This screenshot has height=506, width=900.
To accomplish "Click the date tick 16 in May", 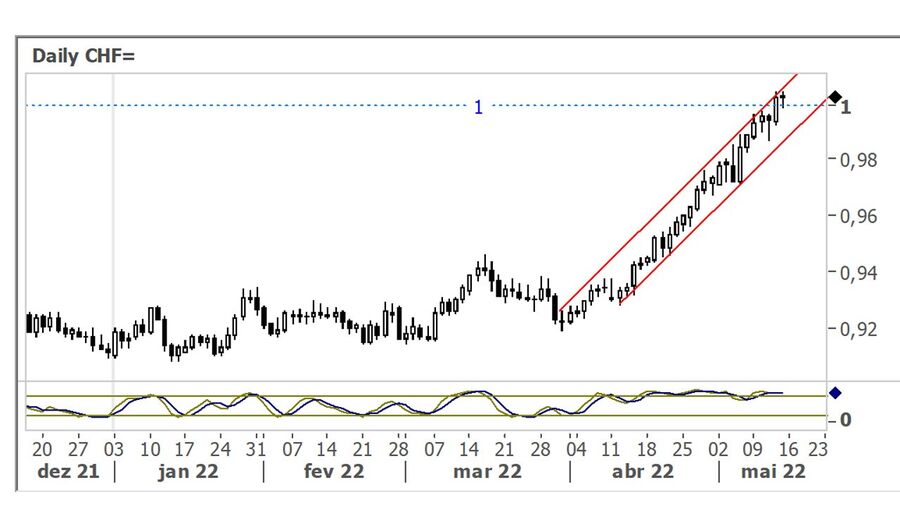I will [789, 449].
